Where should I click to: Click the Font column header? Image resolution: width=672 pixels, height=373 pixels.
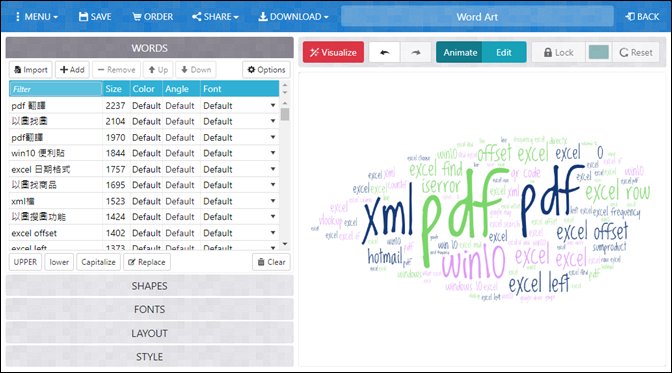click(x=240, y=89)
